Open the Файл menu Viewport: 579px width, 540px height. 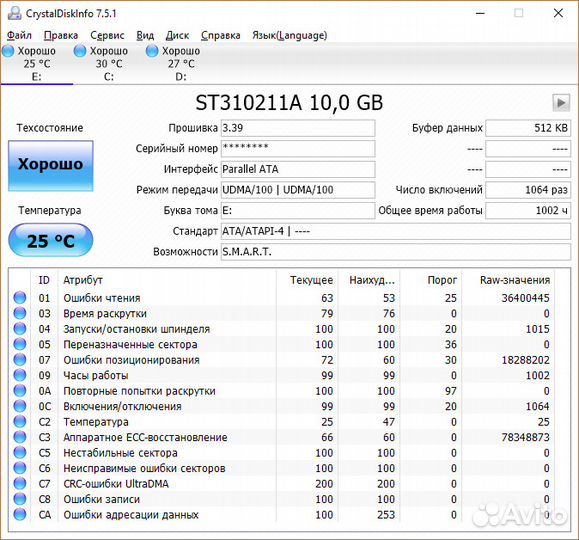coord(19,35)
